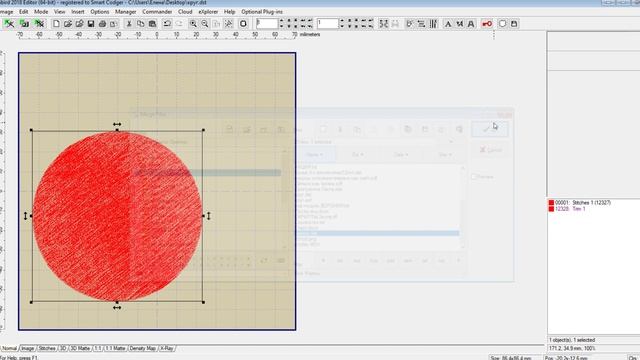Open the eXplorer menu
640x360 pixels.
coord(208,12)
